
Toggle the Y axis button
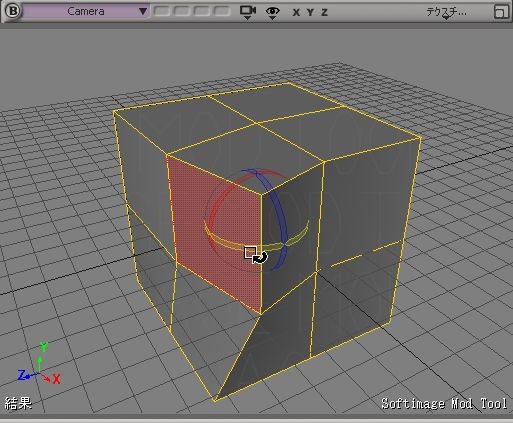[310, 13]
